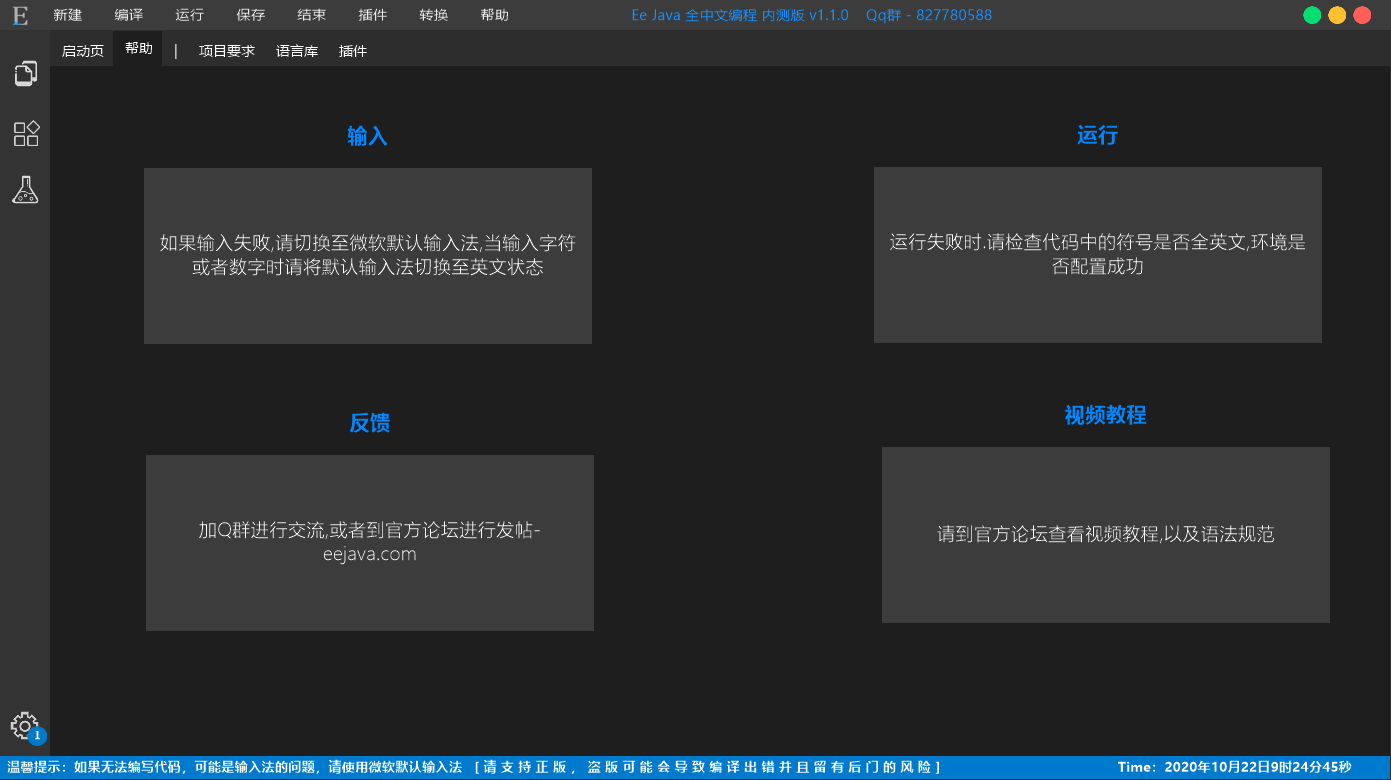Open the 保存 menu
This screenshot has height=780, width=1391.
tap(251, 15)
